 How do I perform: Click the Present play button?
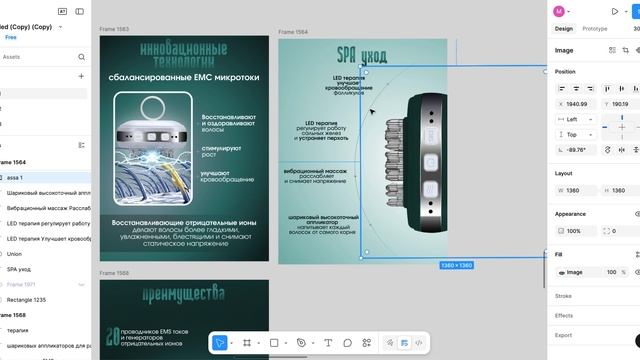pyautogui.click(x=615, y=11)
